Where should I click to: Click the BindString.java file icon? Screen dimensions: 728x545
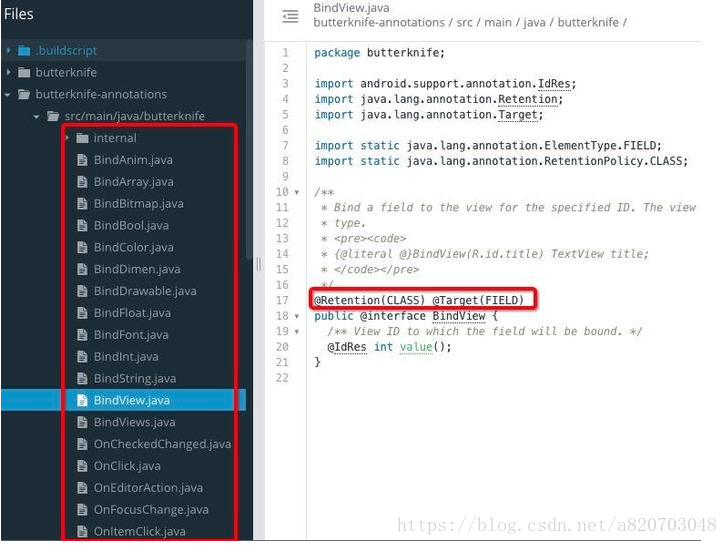coord(82,378)
